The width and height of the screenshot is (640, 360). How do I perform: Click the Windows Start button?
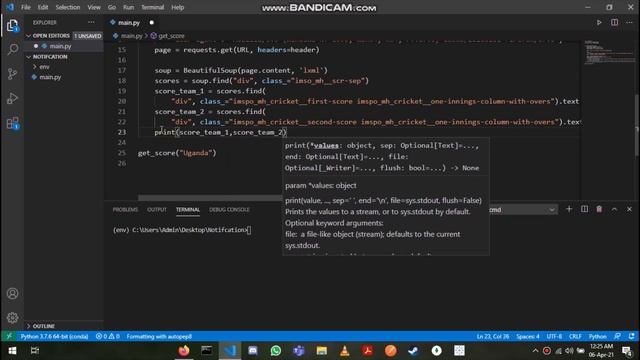[12, 351]
